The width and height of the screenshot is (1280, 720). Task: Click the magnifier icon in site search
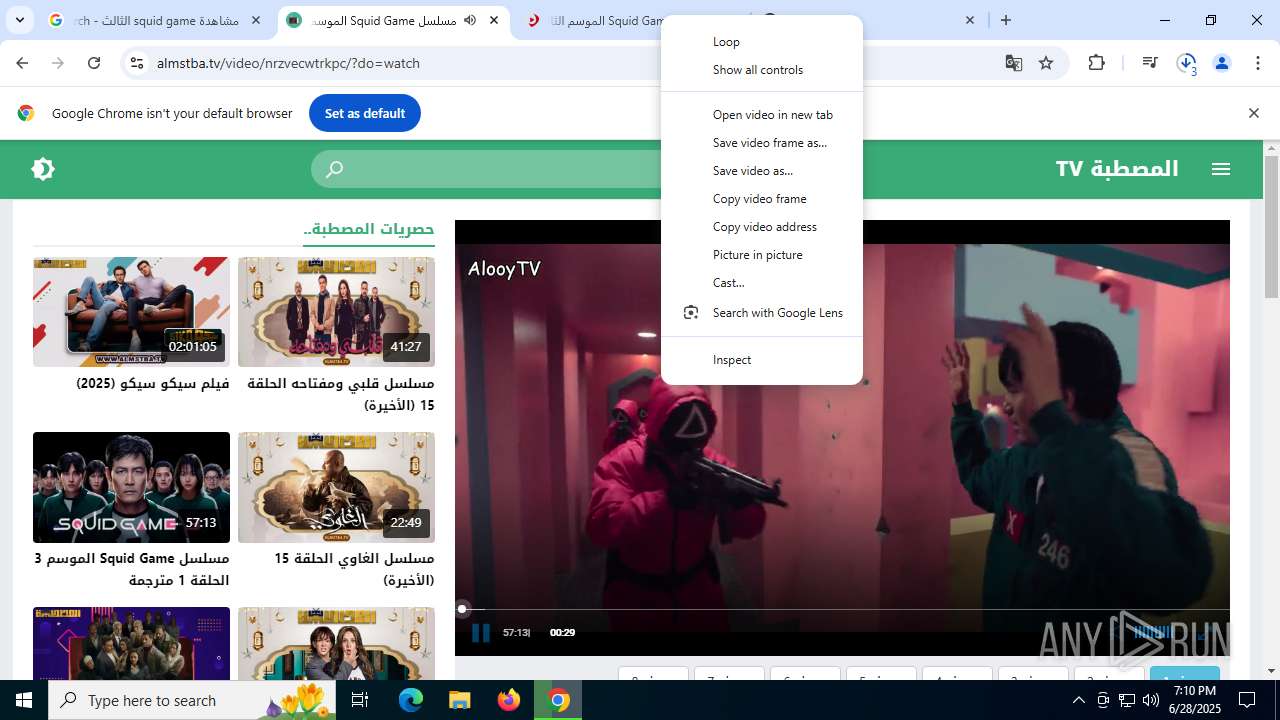click(x=335, y=169)
